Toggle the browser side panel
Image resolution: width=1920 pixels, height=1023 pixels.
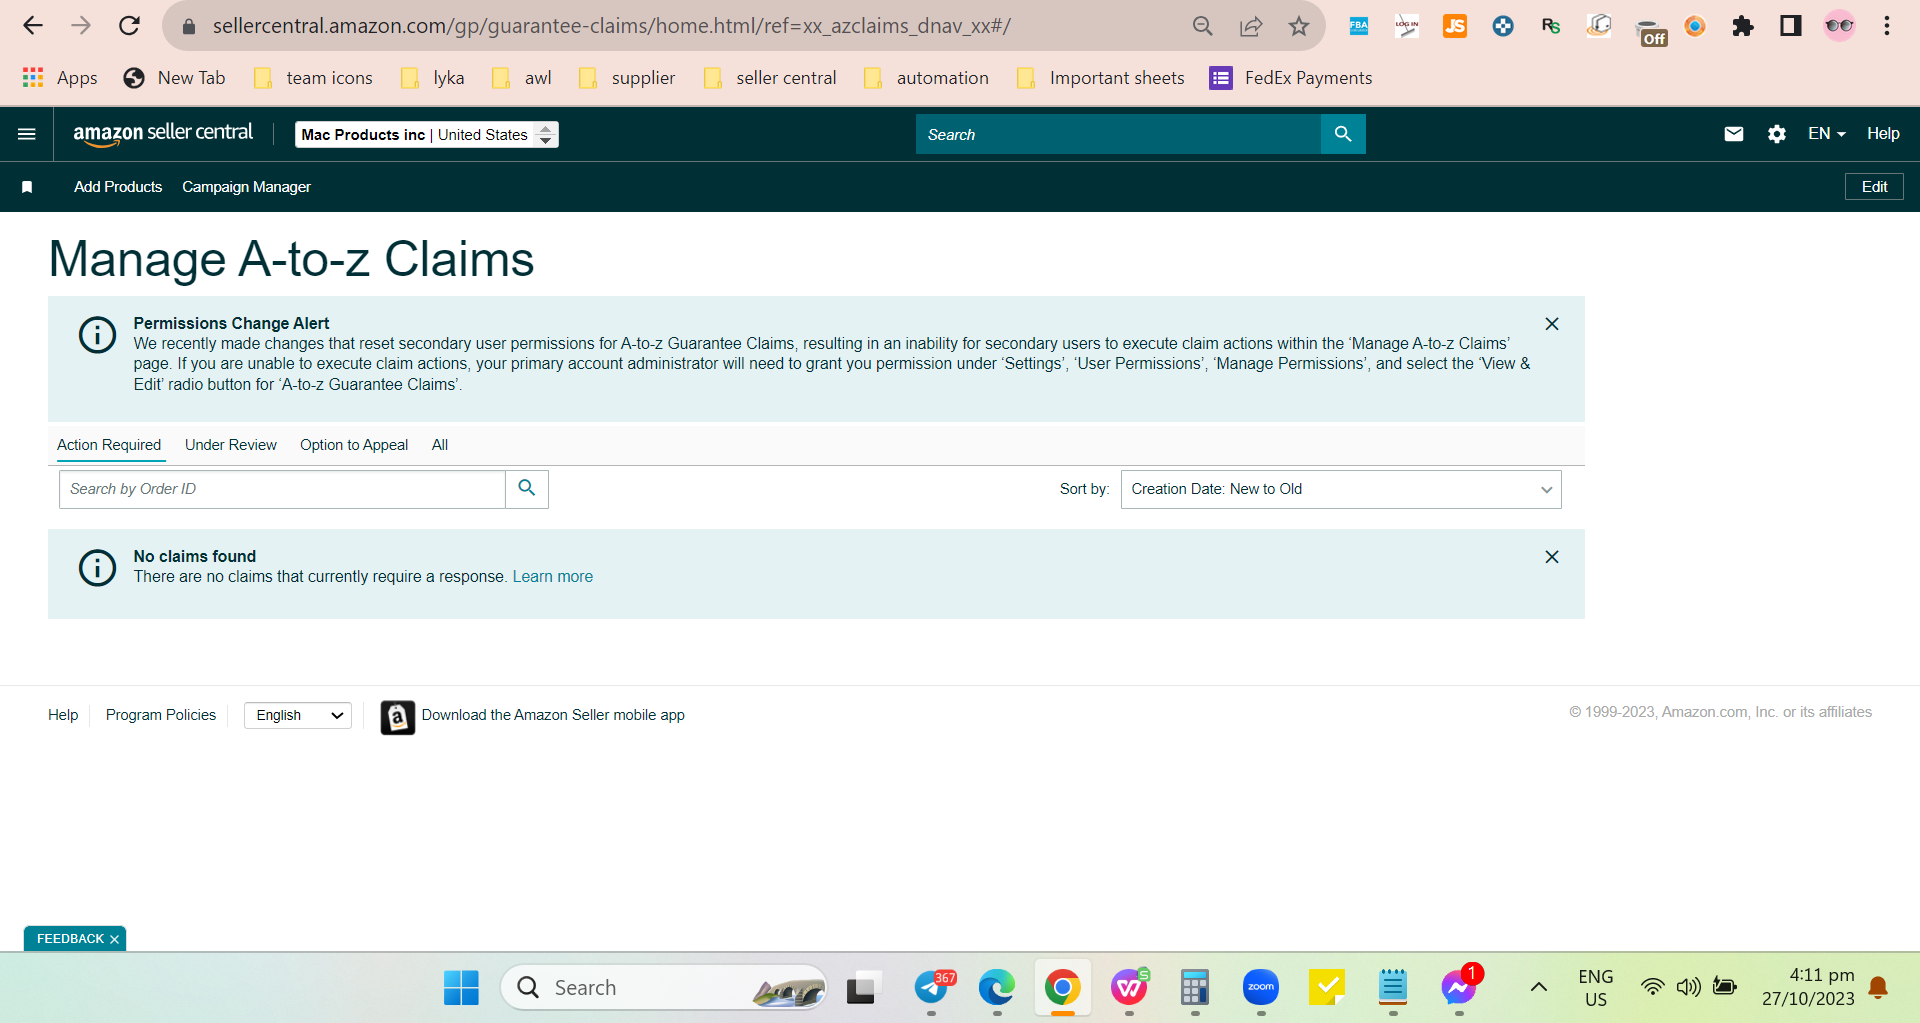tap(1791, 26)
